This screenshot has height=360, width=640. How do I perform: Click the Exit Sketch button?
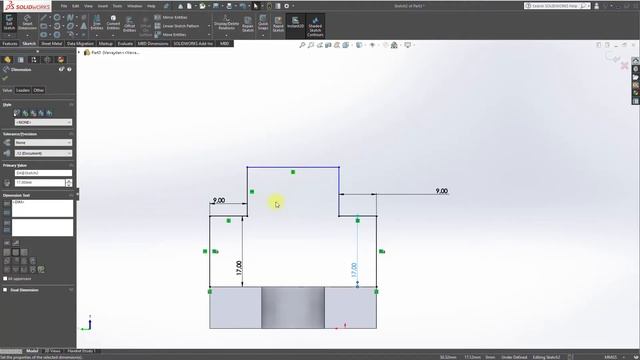9,23
